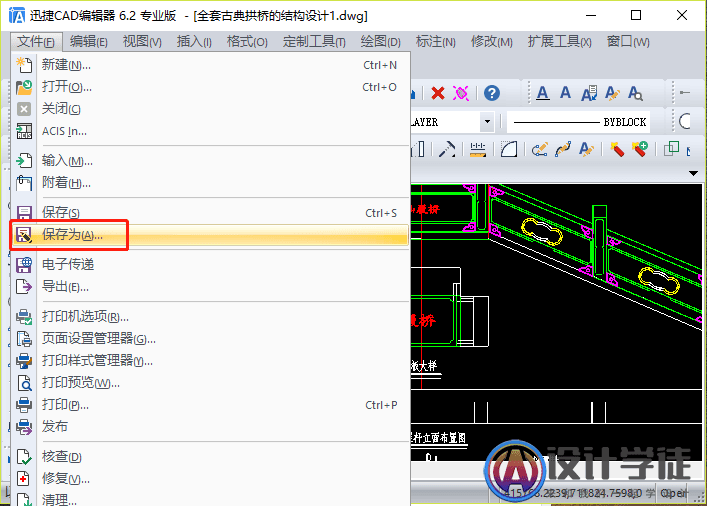Open the 插入(I) menu
Image resolution: width=707 pixels, height=506 pixels.
(x=194, y=42)
